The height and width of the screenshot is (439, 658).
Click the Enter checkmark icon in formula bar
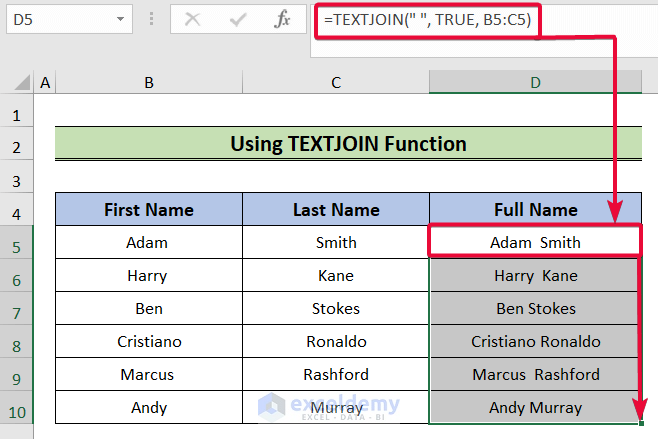pyautogui.click(x=238, y=19)
